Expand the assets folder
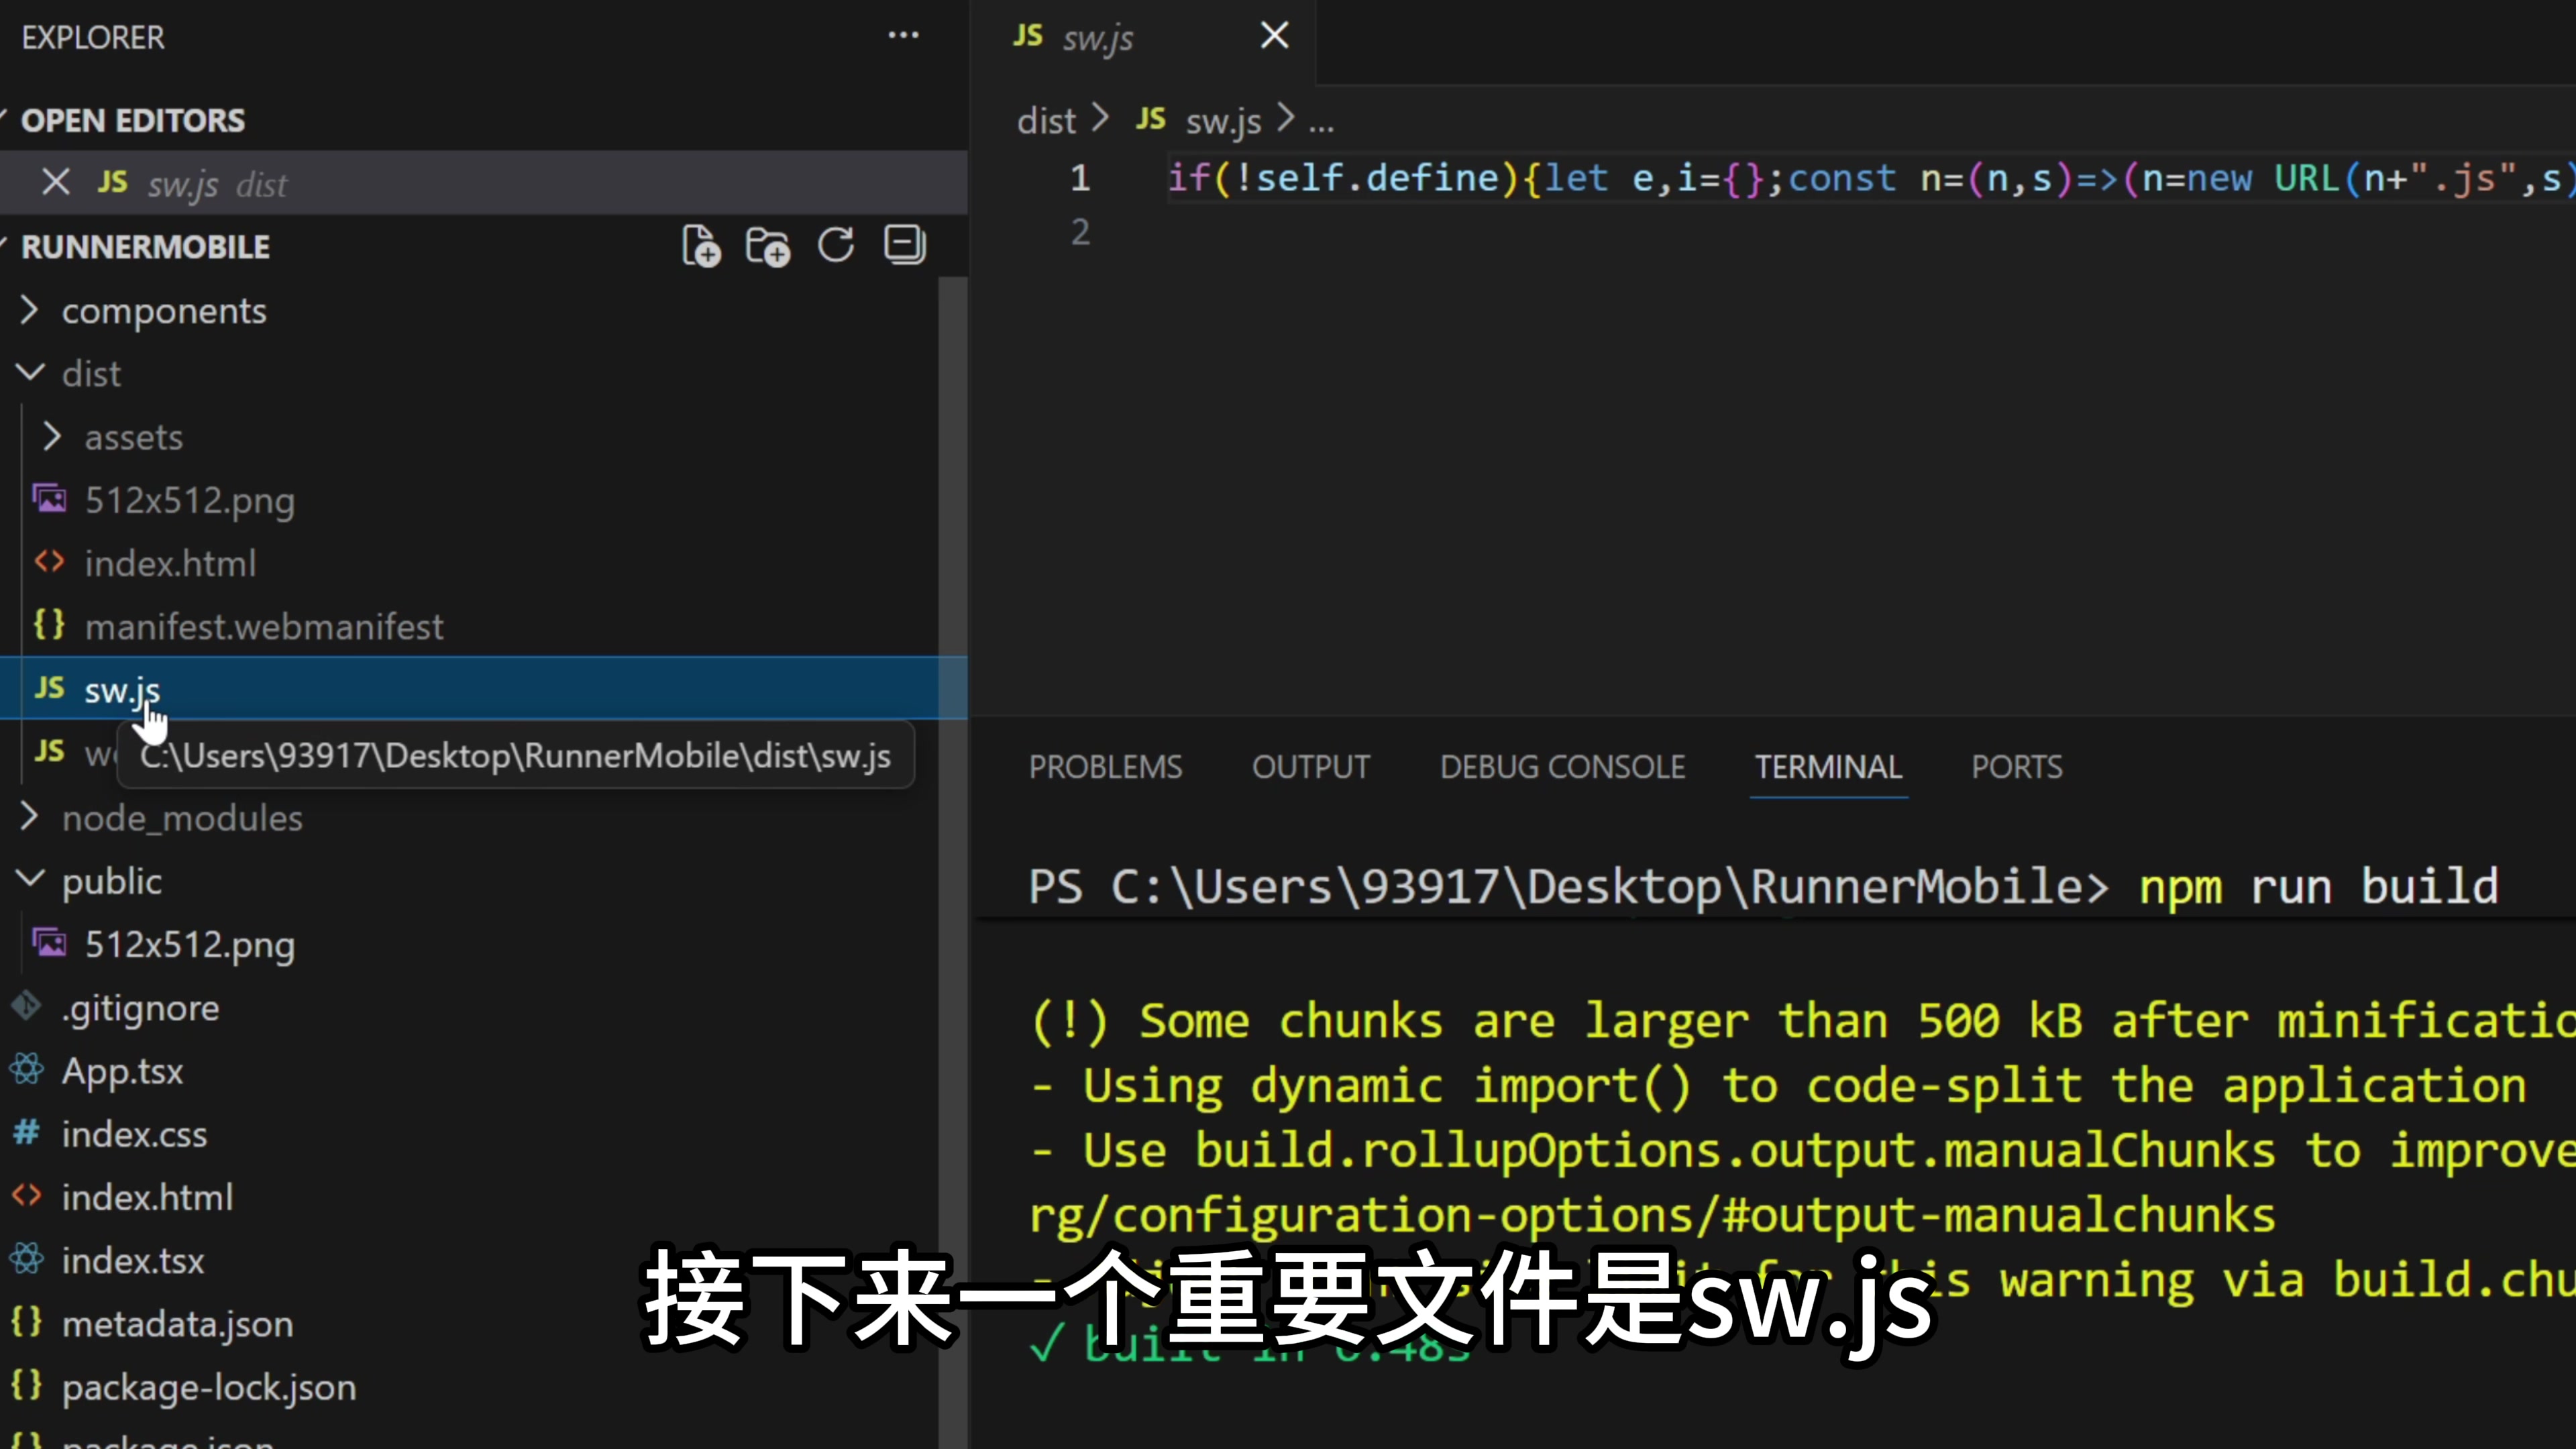The image size is (2576, 1449). 133,438
